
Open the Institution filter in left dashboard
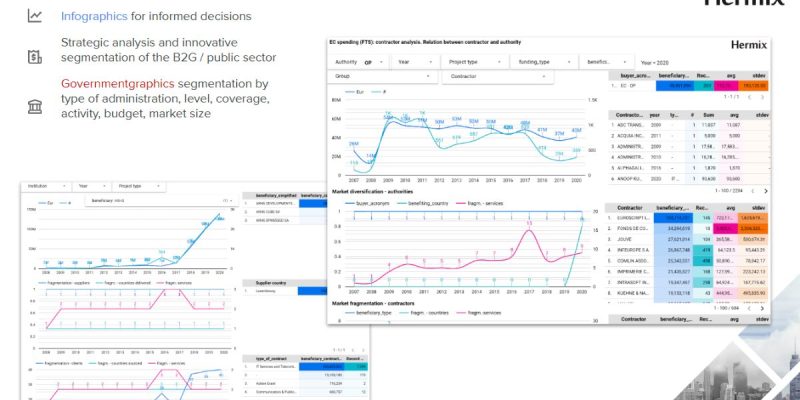pyautogui.click(x=47, y=187)
